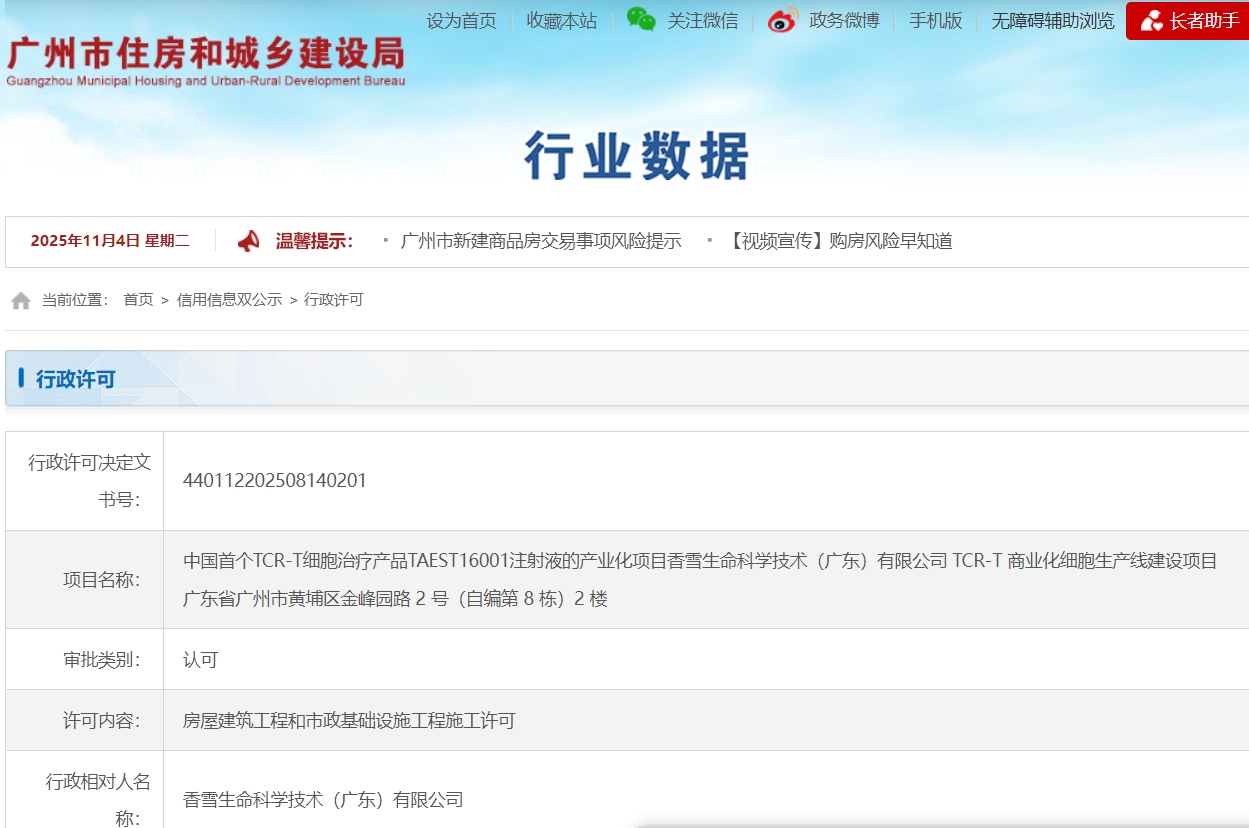Click 房屋建筑工程和市政基础设施工程施工许可 value
The height and width of the screenshot is (828, 1249).
pyautogui.click(x=349, y=721)
